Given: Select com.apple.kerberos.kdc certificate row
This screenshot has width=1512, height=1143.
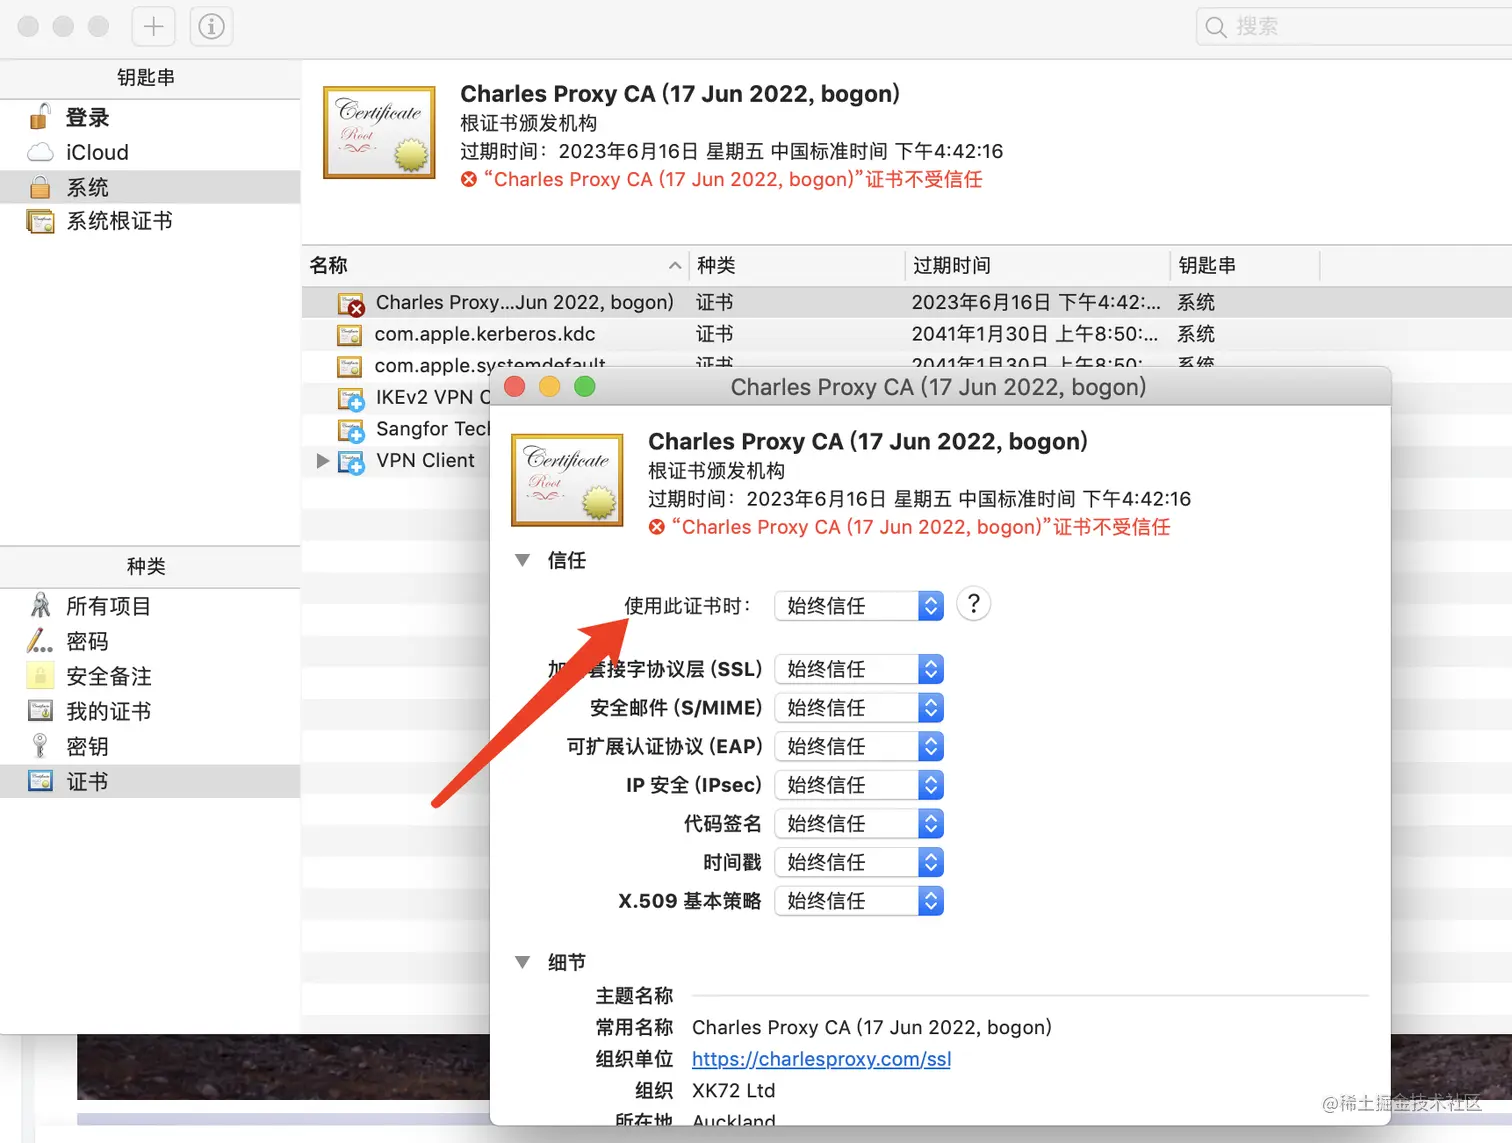Looking at the screenshot, I should pyautogui.click(x=907, y=334).
